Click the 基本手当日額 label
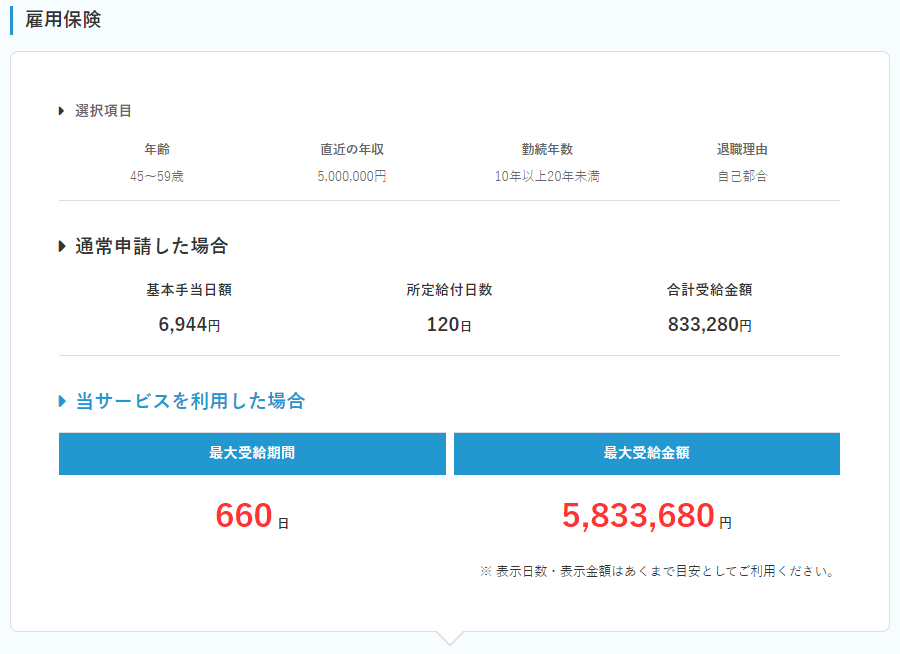Screen dimensions: 900x654 (189, 290)
